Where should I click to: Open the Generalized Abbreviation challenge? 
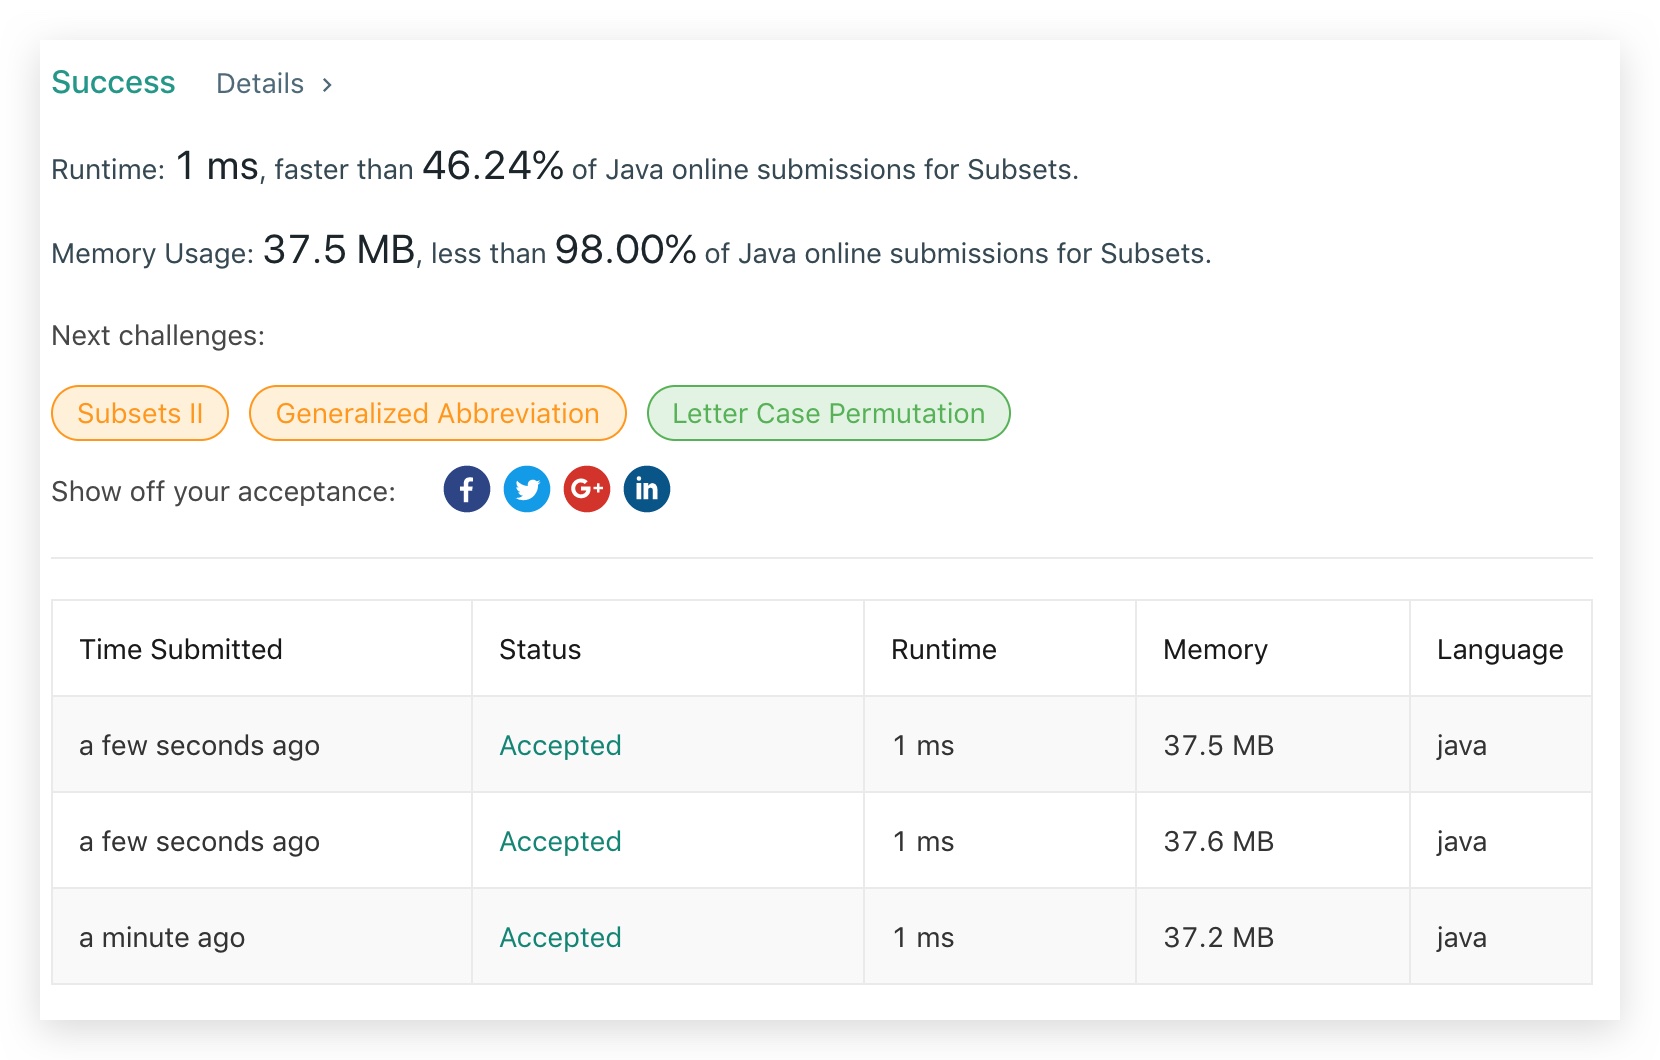click(x=438, y=413)
